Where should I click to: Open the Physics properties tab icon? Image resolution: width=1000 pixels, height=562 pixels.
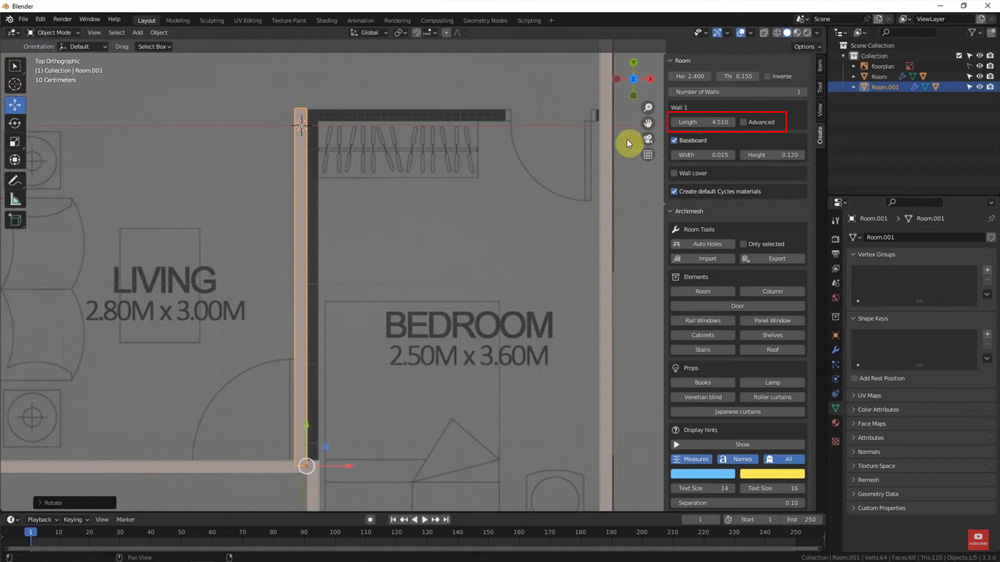[x=835, y=379]
